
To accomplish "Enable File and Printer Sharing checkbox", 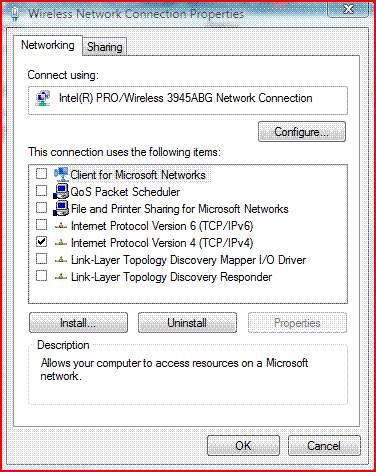I will (x=42, y=208).
